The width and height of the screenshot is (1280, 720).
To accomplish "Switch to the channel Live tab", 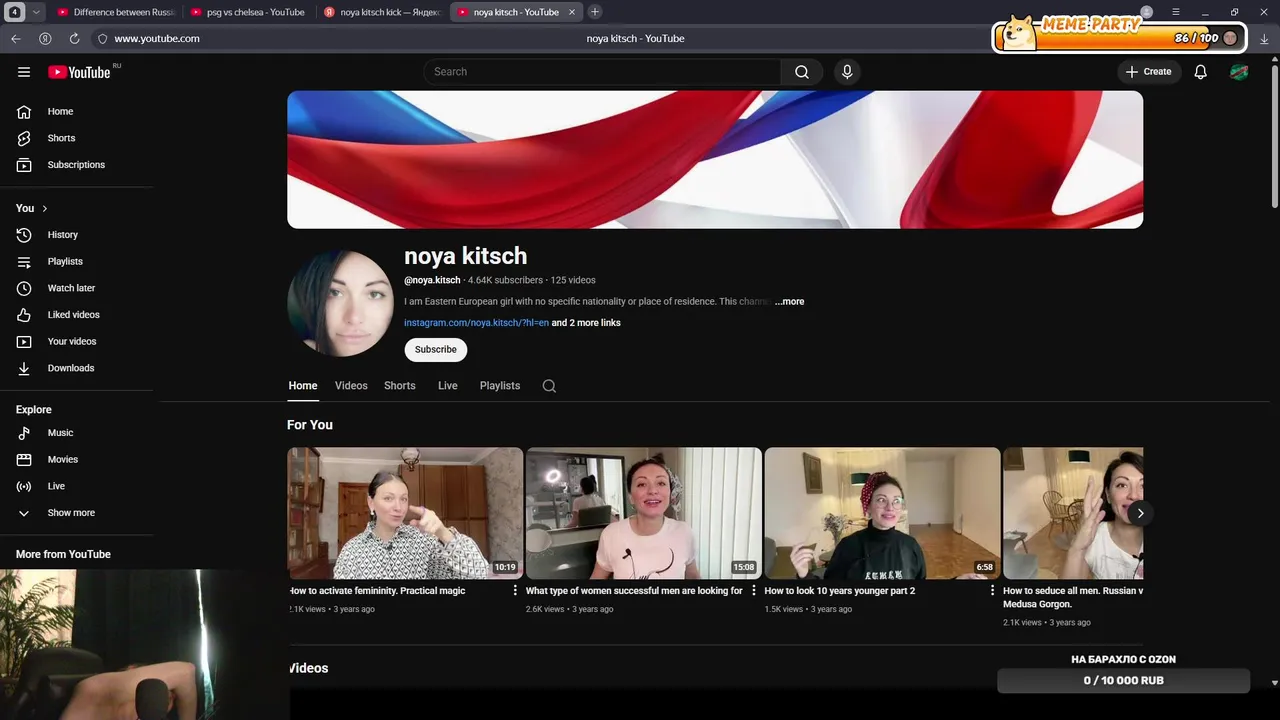I will coord(448,386).
